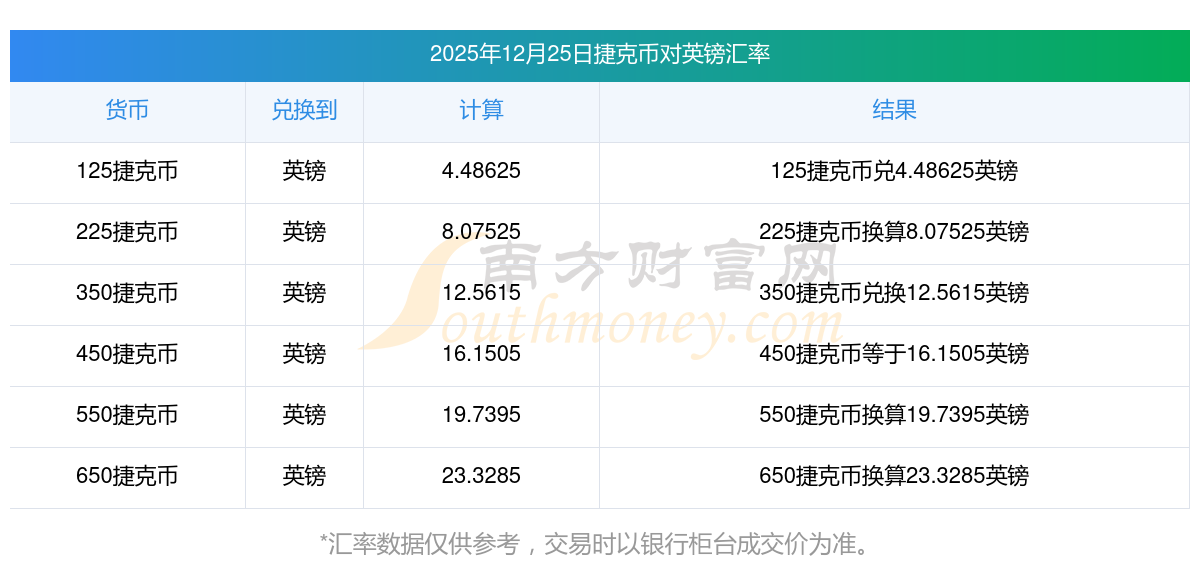Click the 225捷克币 cell
The height and width of the screenshot is (575, 1200).
click(x=127, y=232)
